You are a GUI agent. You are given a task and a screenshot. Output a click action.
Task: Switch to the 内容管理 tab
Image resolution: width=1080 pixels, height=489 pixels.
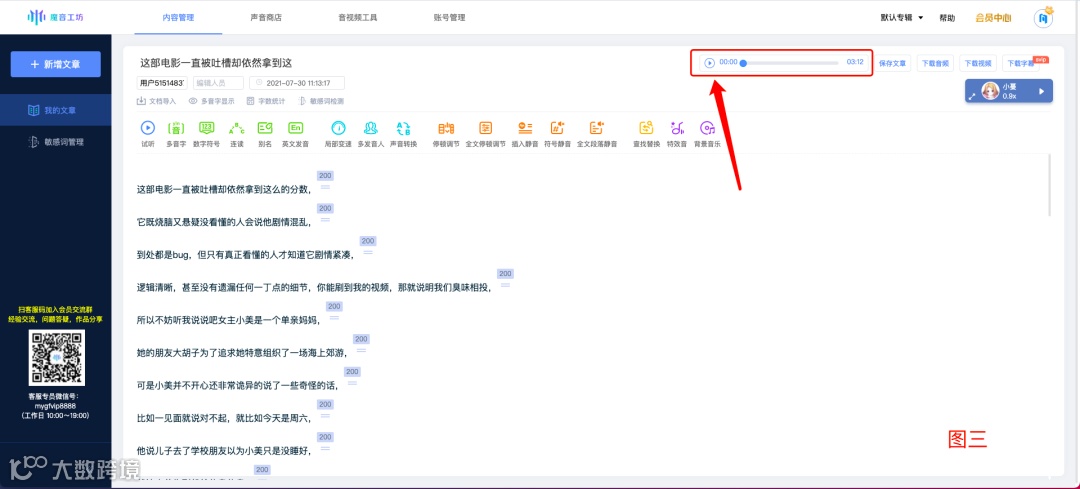178,17
